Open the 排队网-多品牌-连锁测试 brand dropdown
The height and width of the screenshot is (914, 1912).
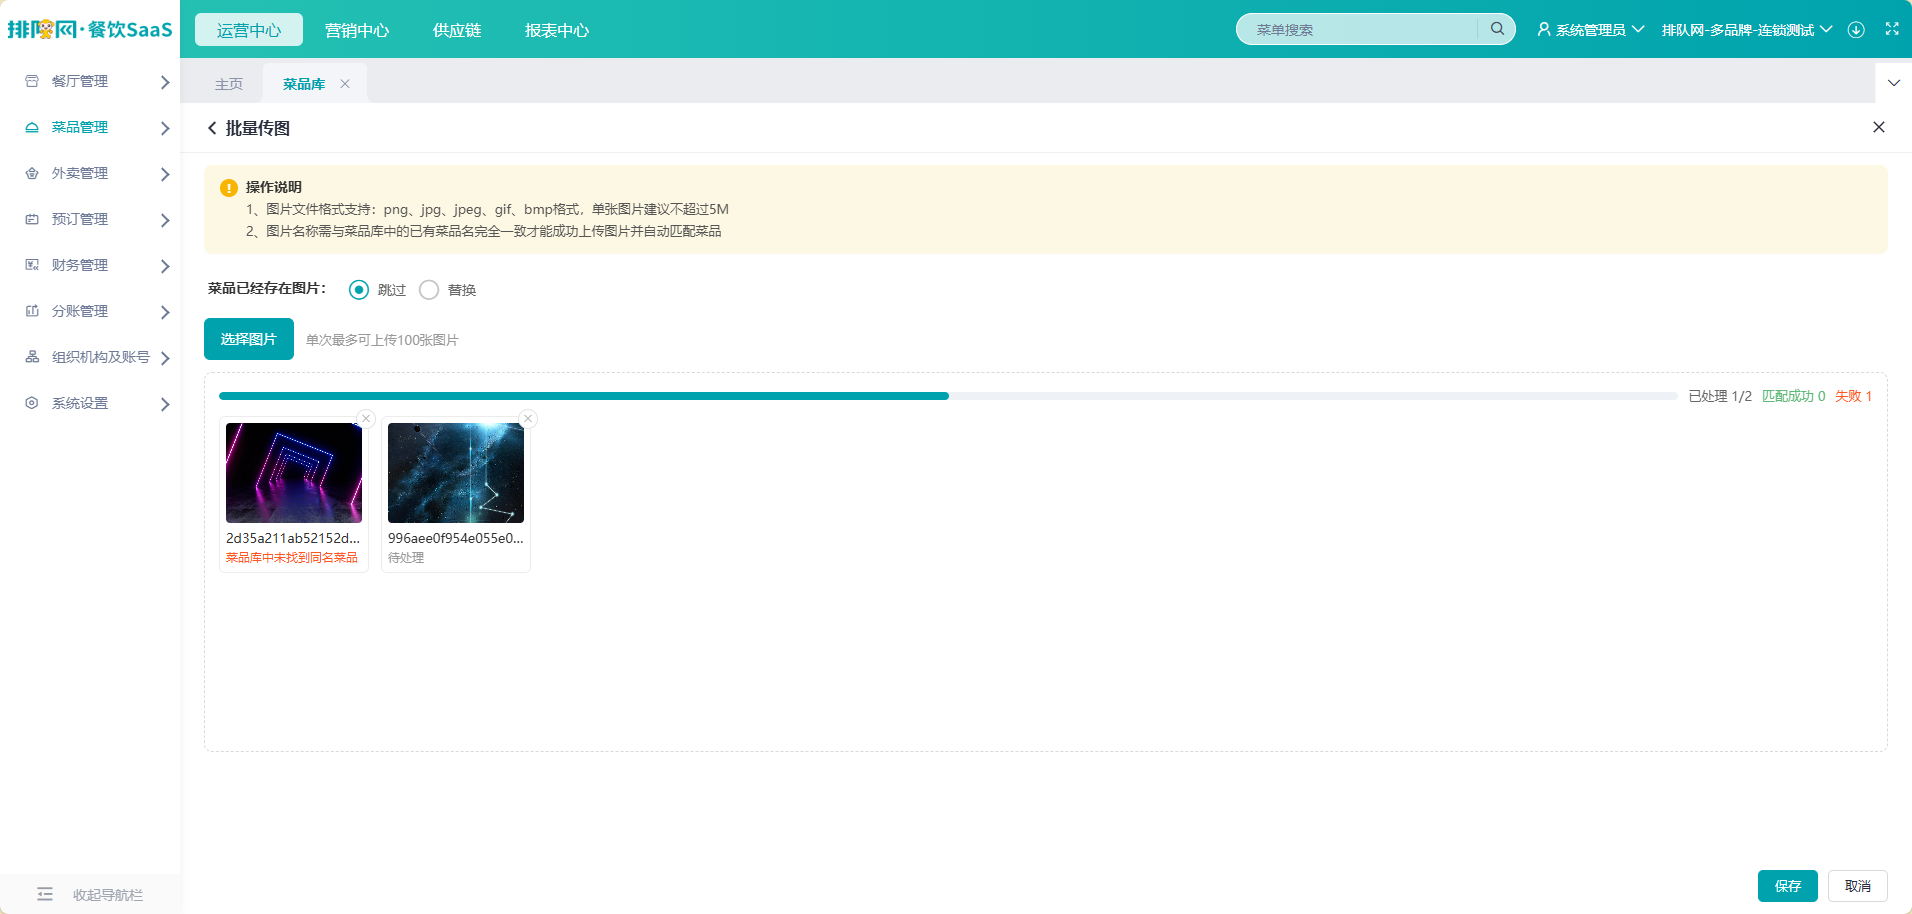(1747, 30)
